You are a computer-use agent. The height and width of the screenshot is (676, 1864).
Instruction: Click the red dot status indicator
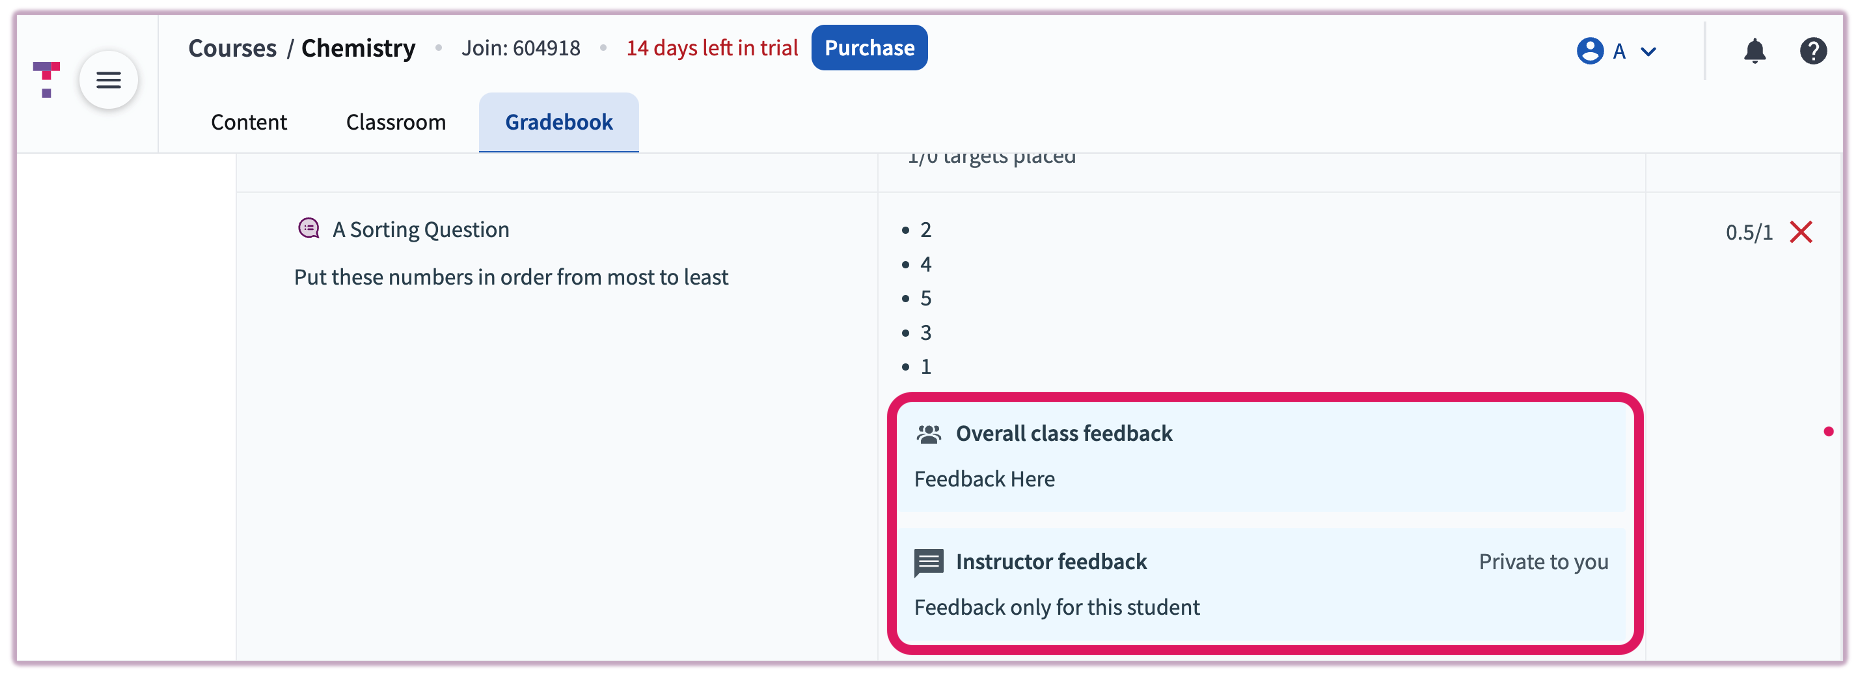[1830, 432]
